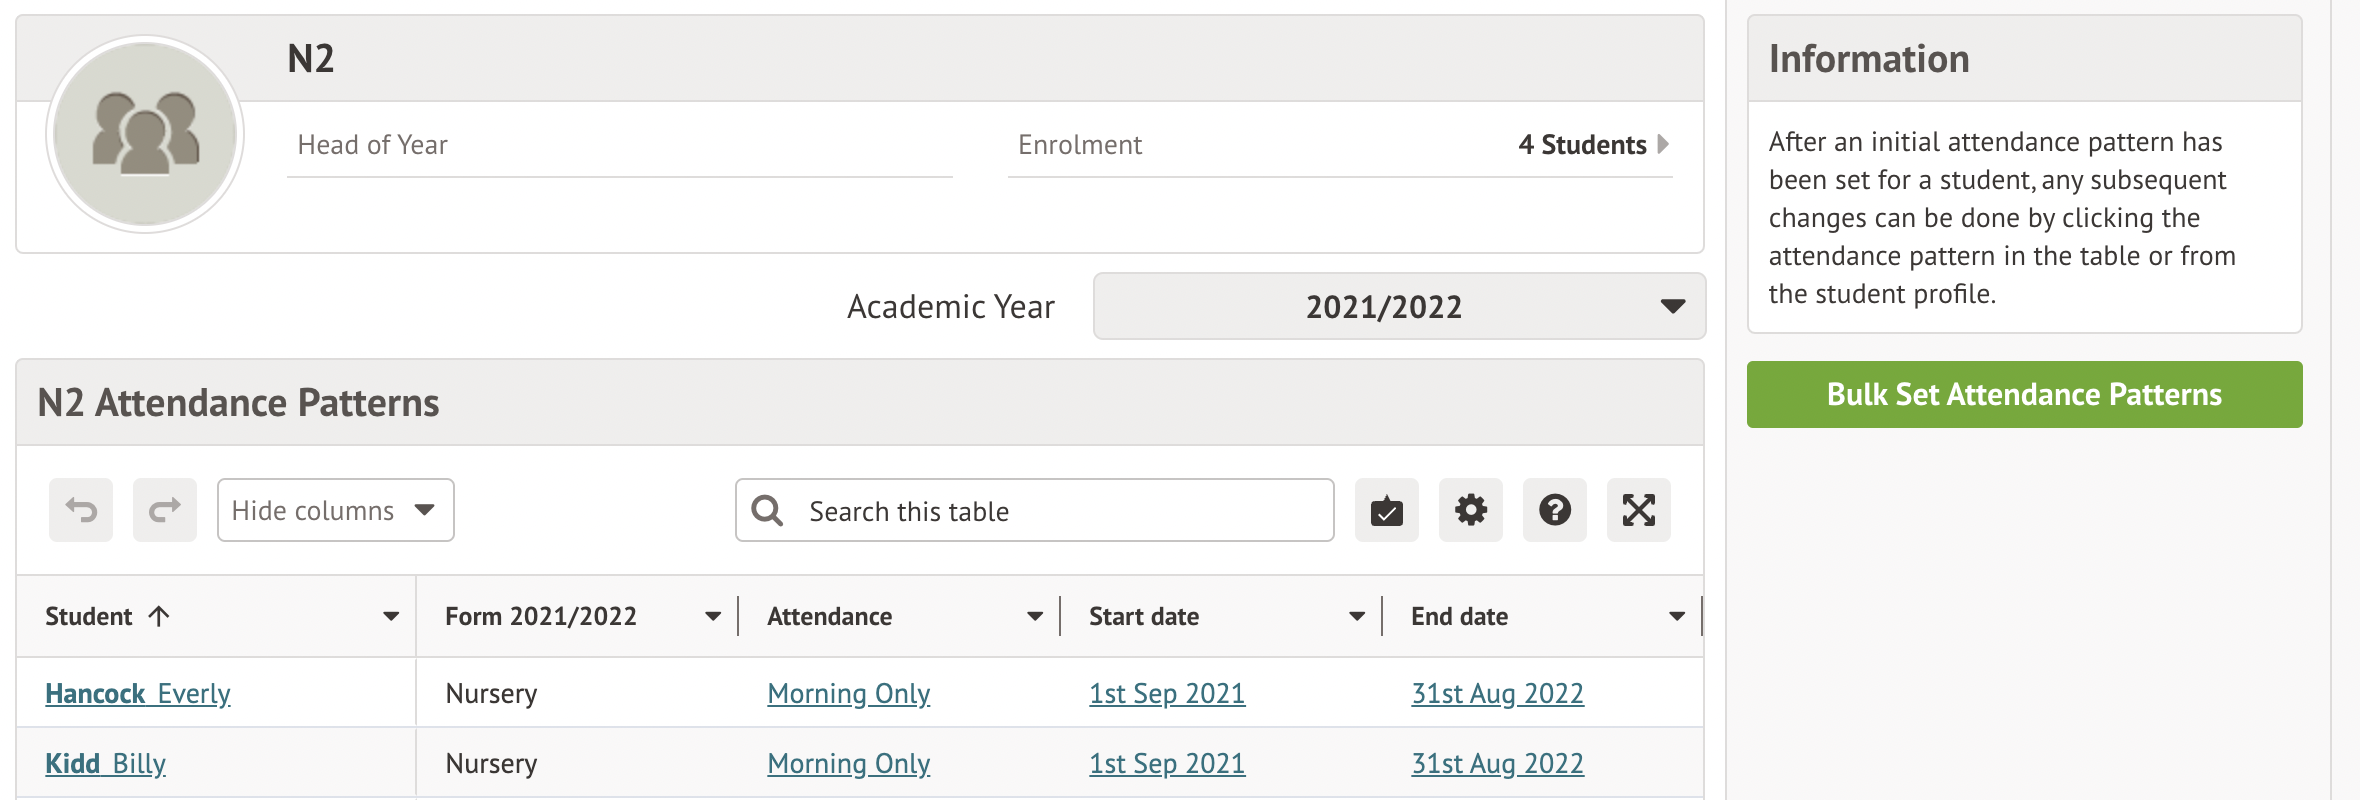Open the Start date column menu arrow
2360x800 pixels.
(1357, 616)
